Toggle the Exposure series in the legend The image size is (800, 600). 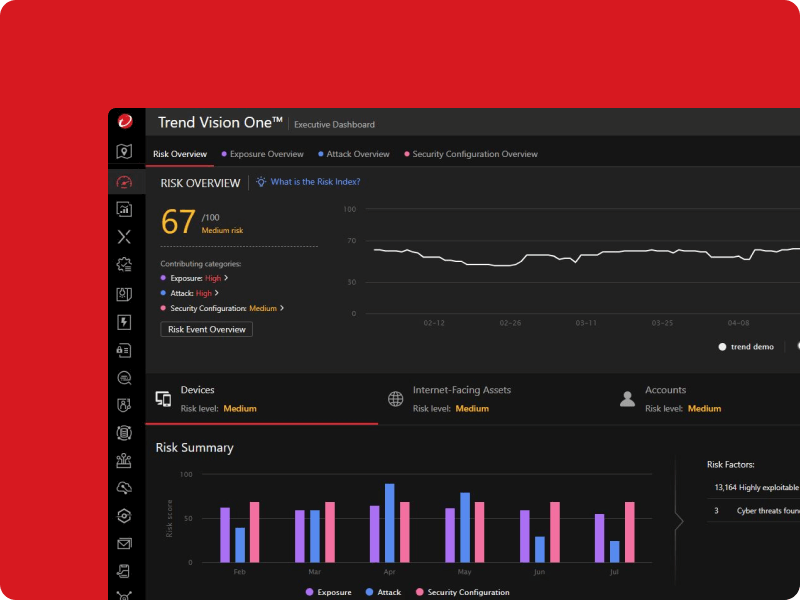(330, 592)
